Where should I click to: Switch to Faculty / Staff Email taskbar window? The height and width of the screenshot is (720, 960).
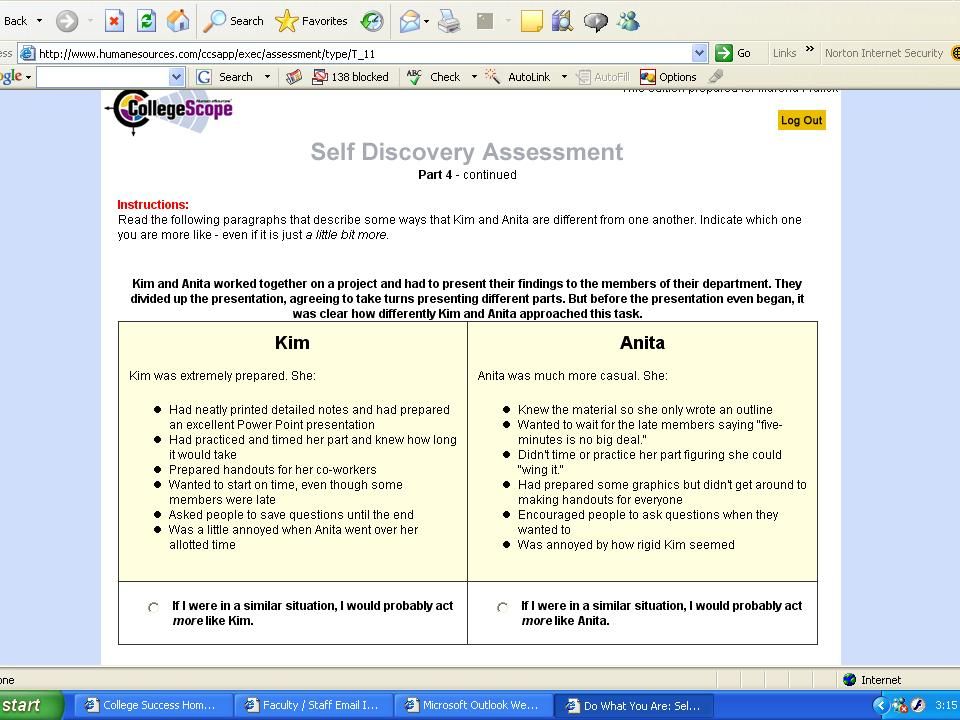(312, 705)
